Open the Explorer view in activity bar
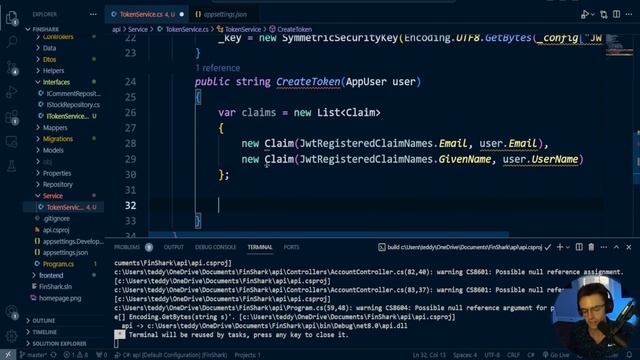640x360 pixels. coord(11,18)
